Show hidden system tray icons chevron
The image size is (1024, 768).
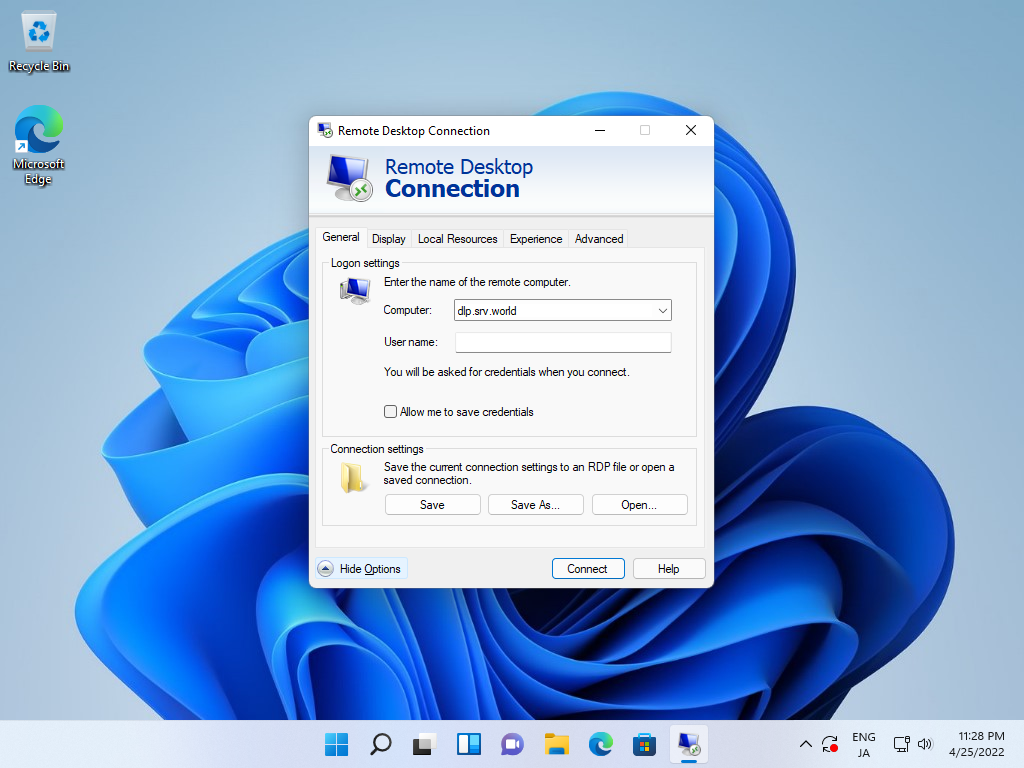pos(806,744)
